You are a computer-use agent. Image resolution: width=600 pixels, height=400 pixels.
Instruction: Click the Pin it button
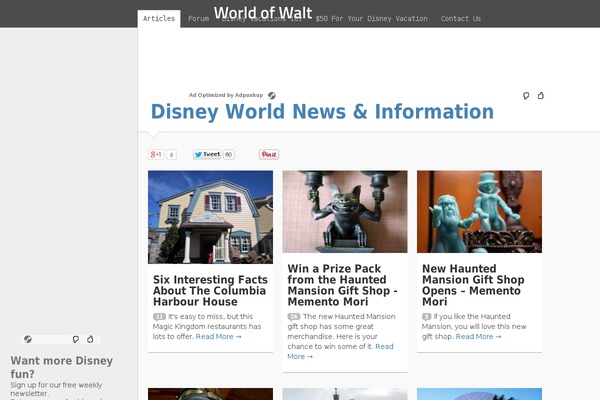[269, 154]
